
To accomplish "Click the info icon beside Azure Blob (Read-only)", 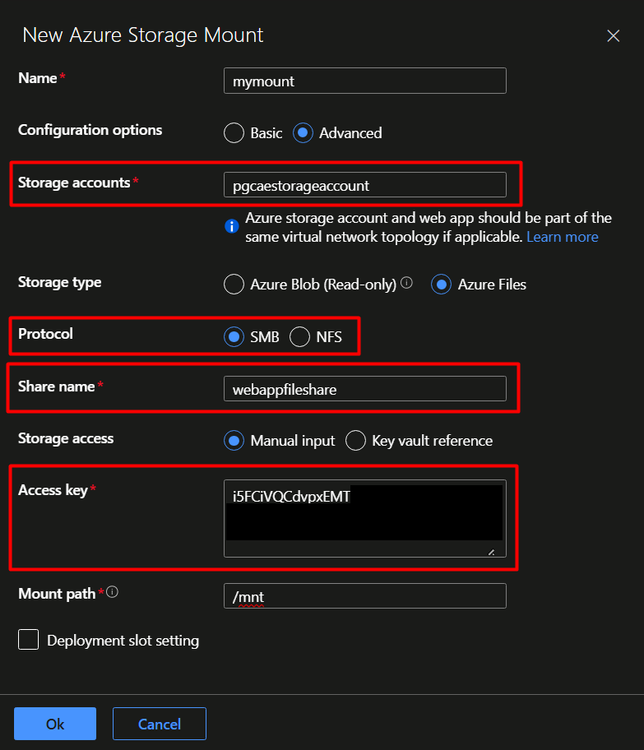I will point(407,284).
